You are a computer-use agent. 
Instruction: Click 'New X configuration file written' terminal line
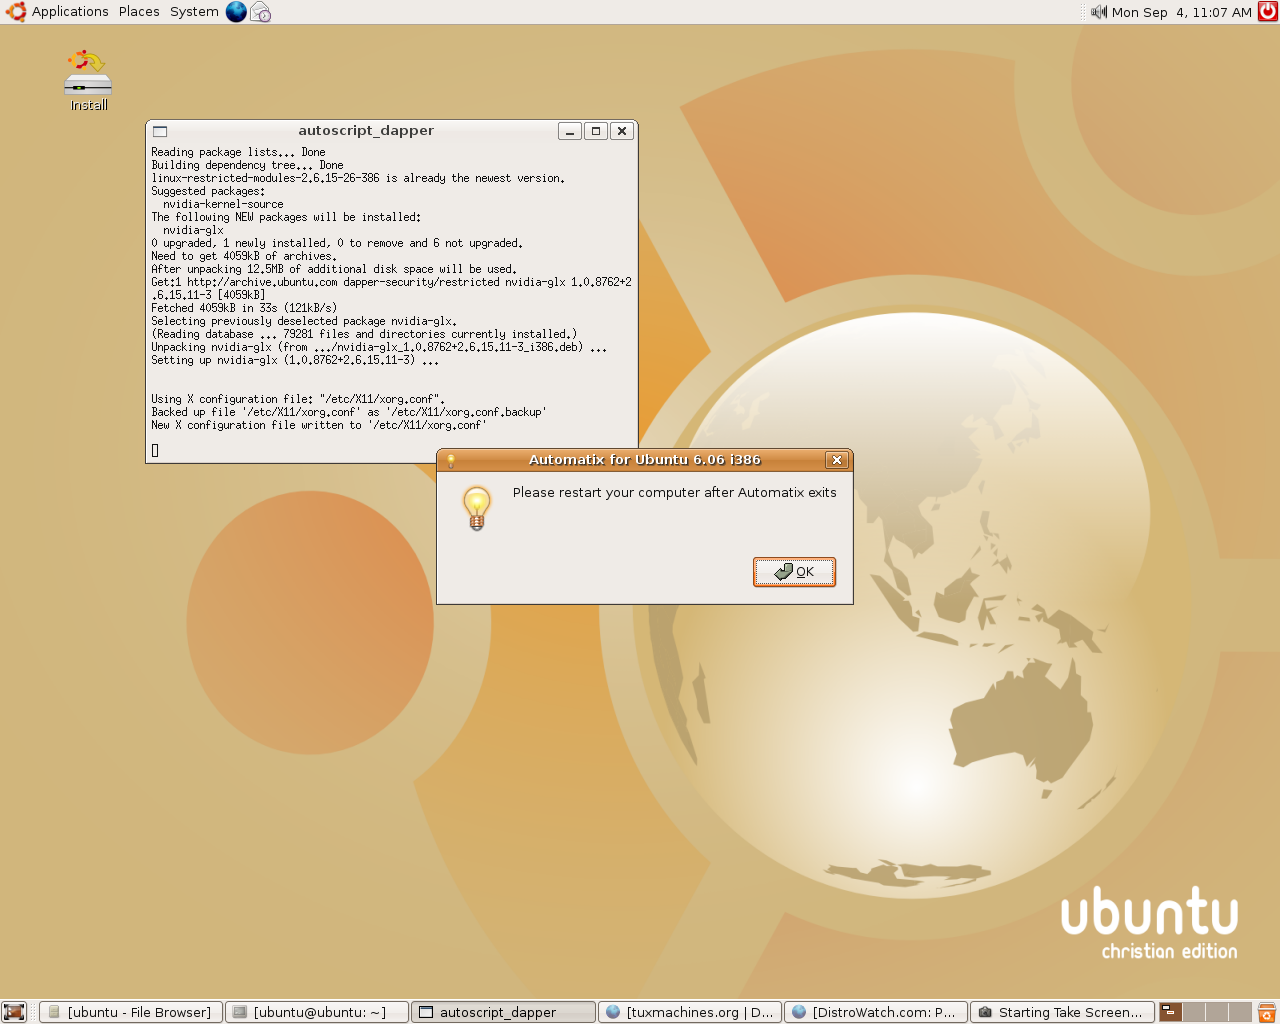click(x=319, y=425)
